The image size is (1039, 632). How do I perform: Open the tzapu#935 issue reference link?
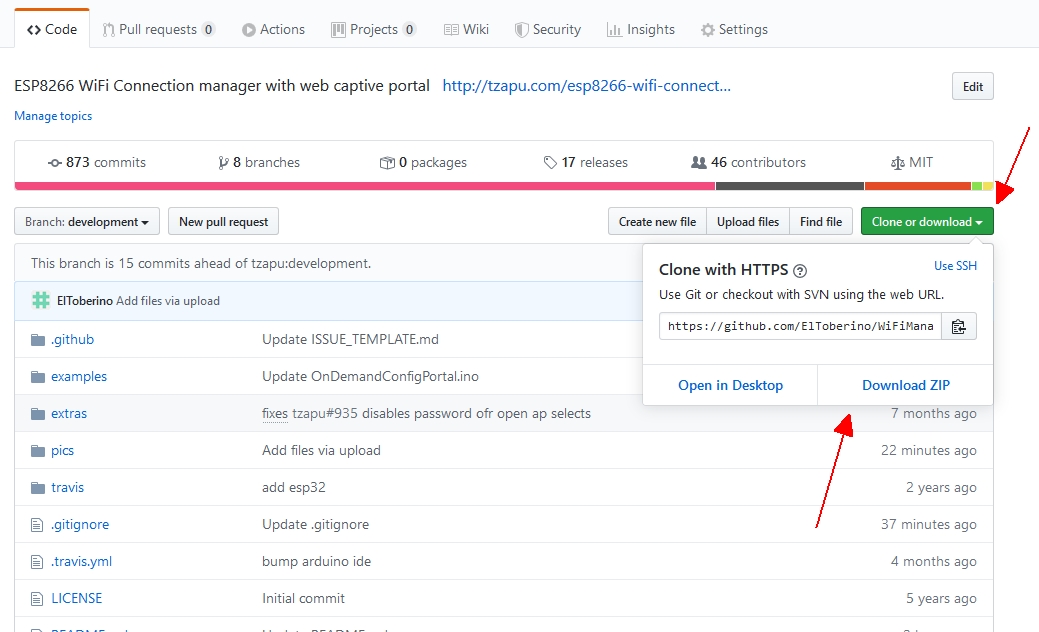[325, 413]
